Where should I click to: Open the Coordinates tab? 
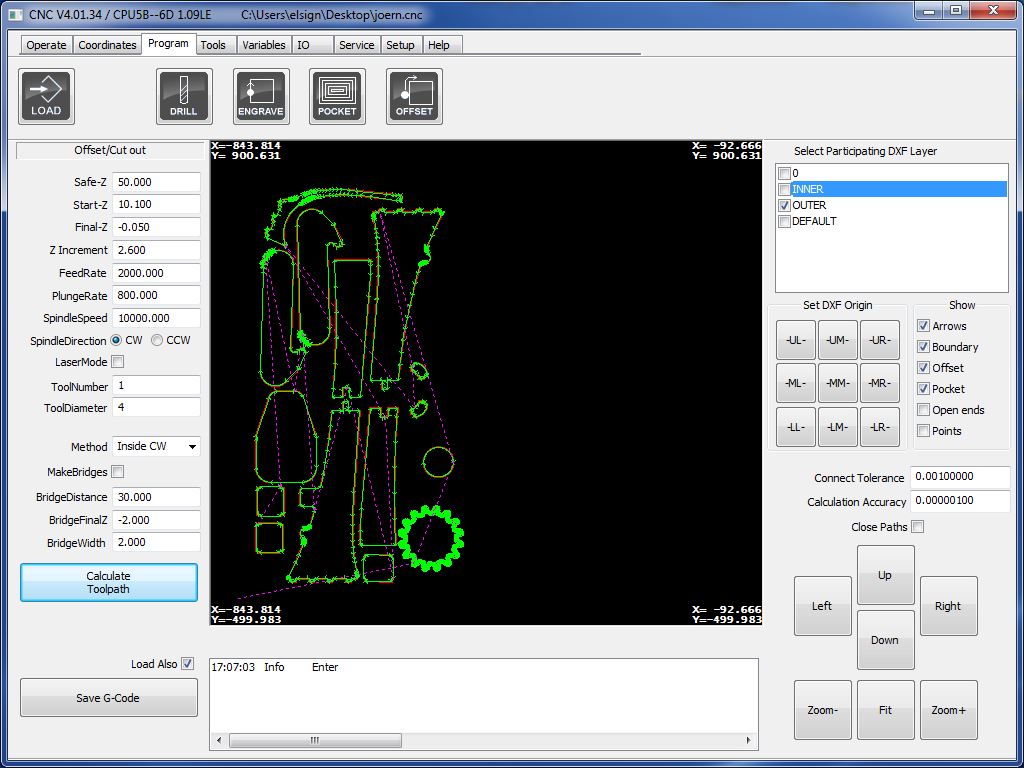tap(107, 45)
